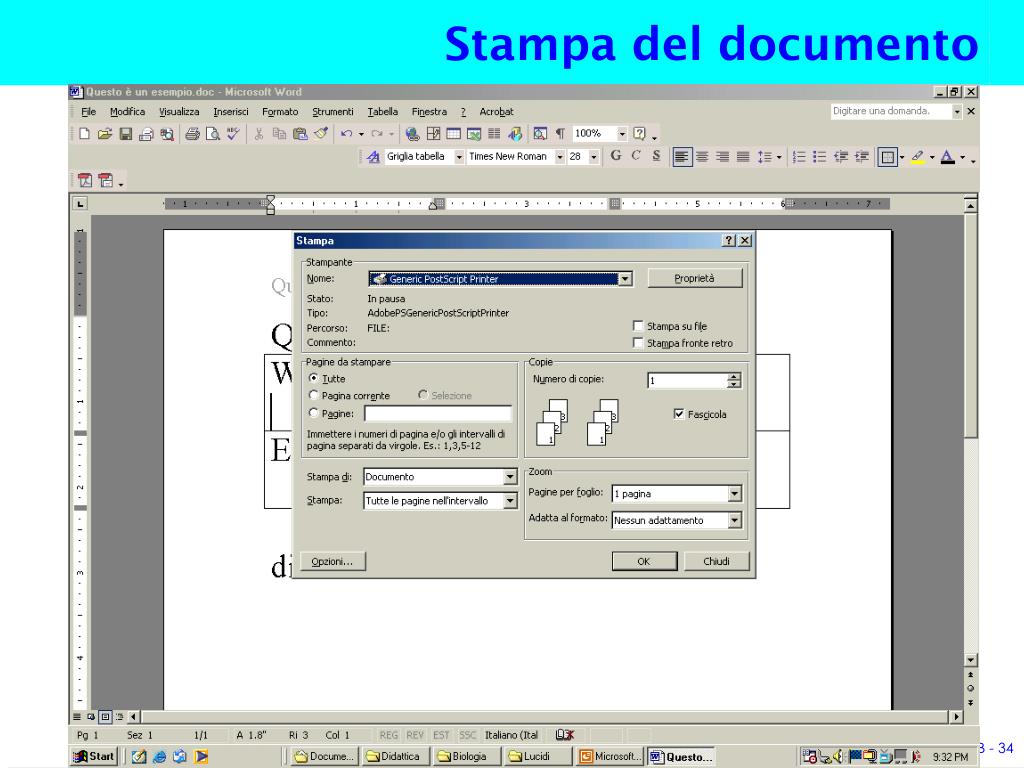The image size is (1024, 768).
Task: Click the Show paragraph marks icon
Action: [560, 134]
